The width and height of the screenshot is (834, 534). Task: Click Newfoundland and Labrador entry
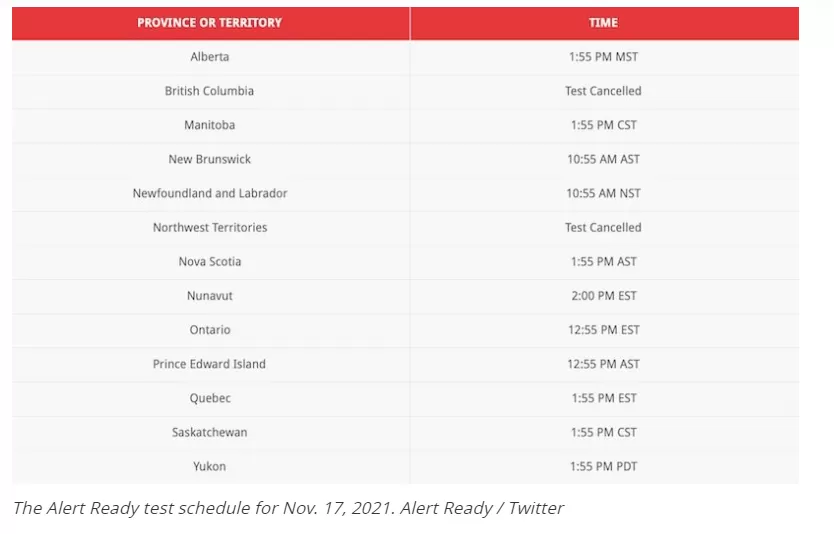point(210,193)
